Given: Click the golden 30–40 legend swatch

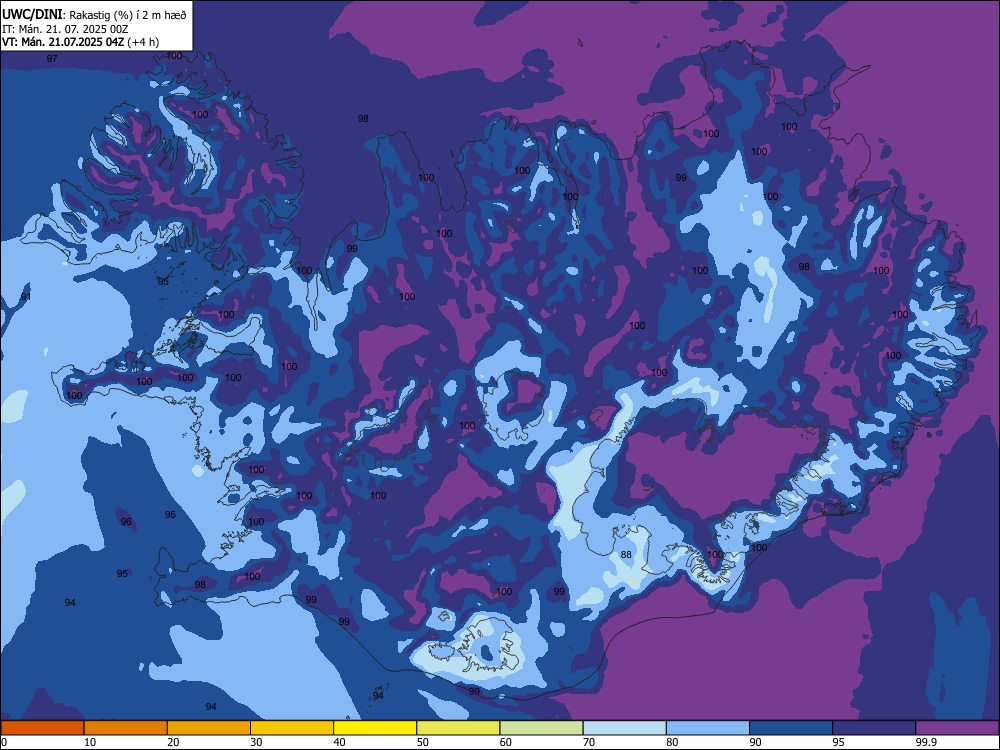Looking at the screenshot, I should tap(292, 728).
